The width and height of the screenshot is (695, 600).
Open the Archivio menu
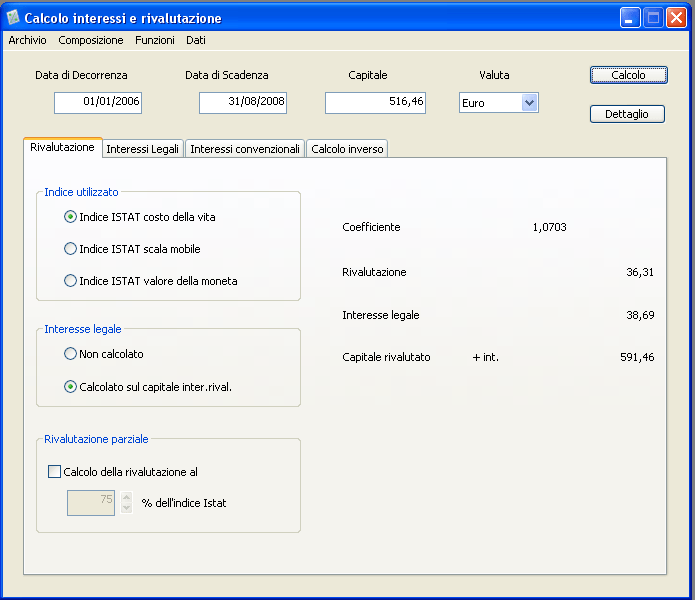(x=27, y=40)
